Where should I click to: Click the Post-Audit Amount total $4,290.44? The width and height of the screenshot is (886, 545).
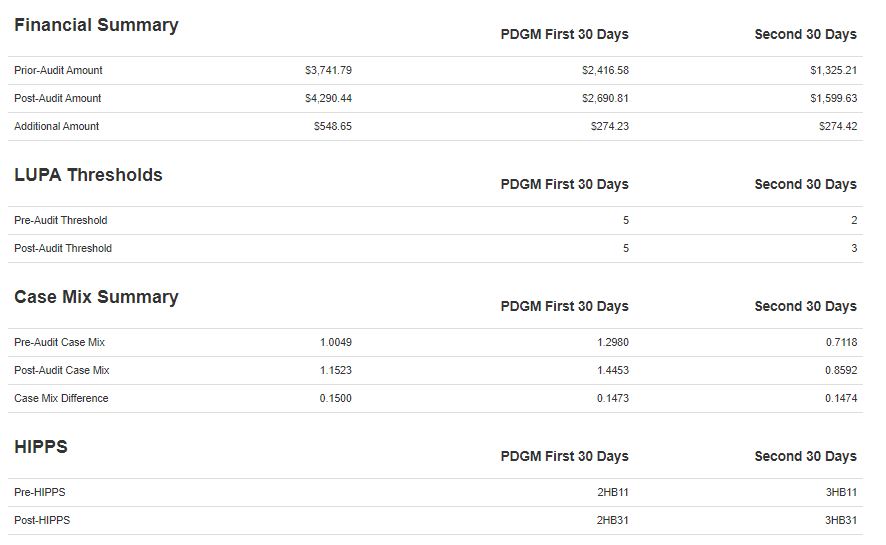point(328,98)
